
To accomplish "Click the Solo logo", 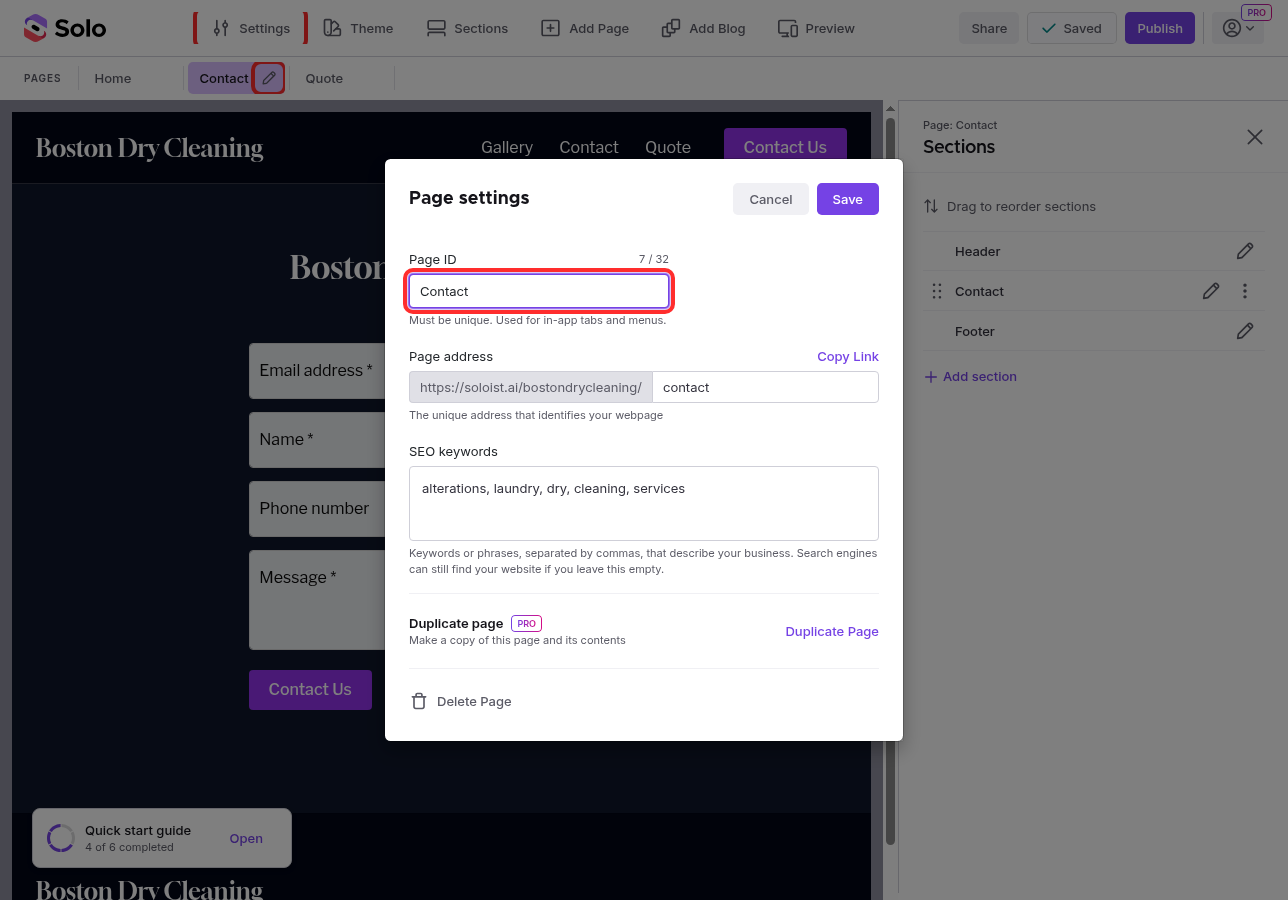I will [65, 28].
